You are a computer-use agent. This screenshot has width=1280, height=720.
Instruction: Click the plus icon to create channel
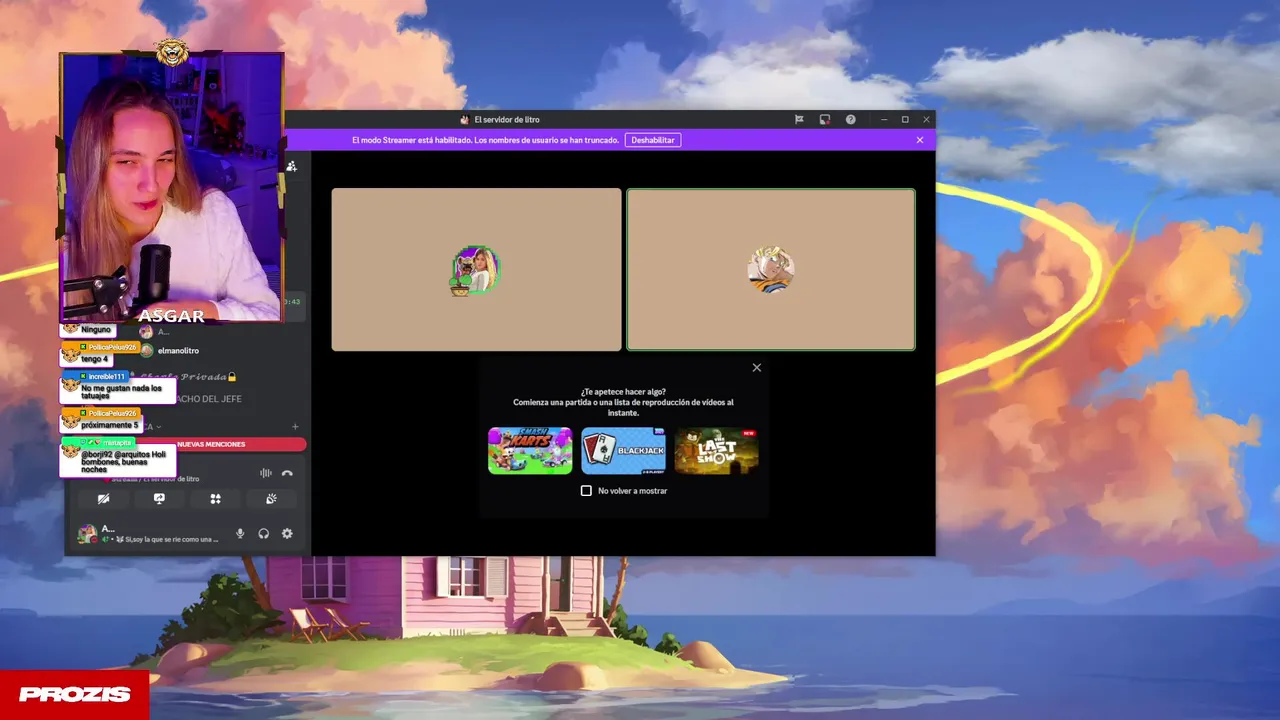tap(295, 427)
